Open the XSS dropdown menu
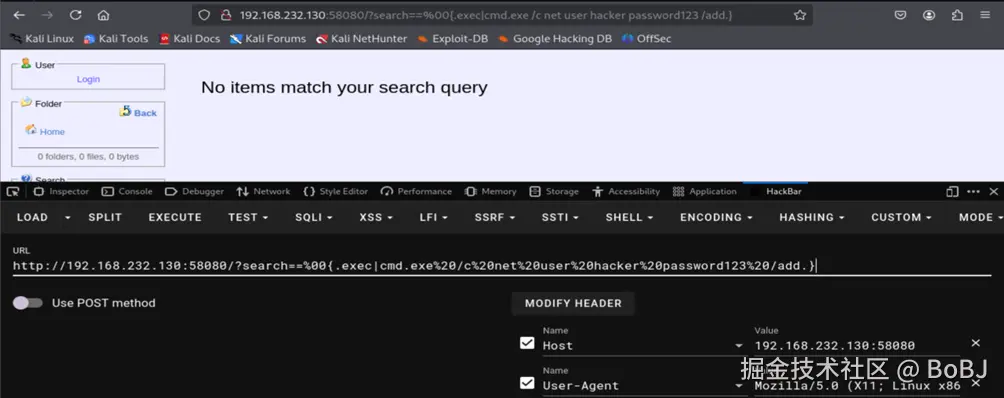This screenshot has height=398, width=1004. 375,218
